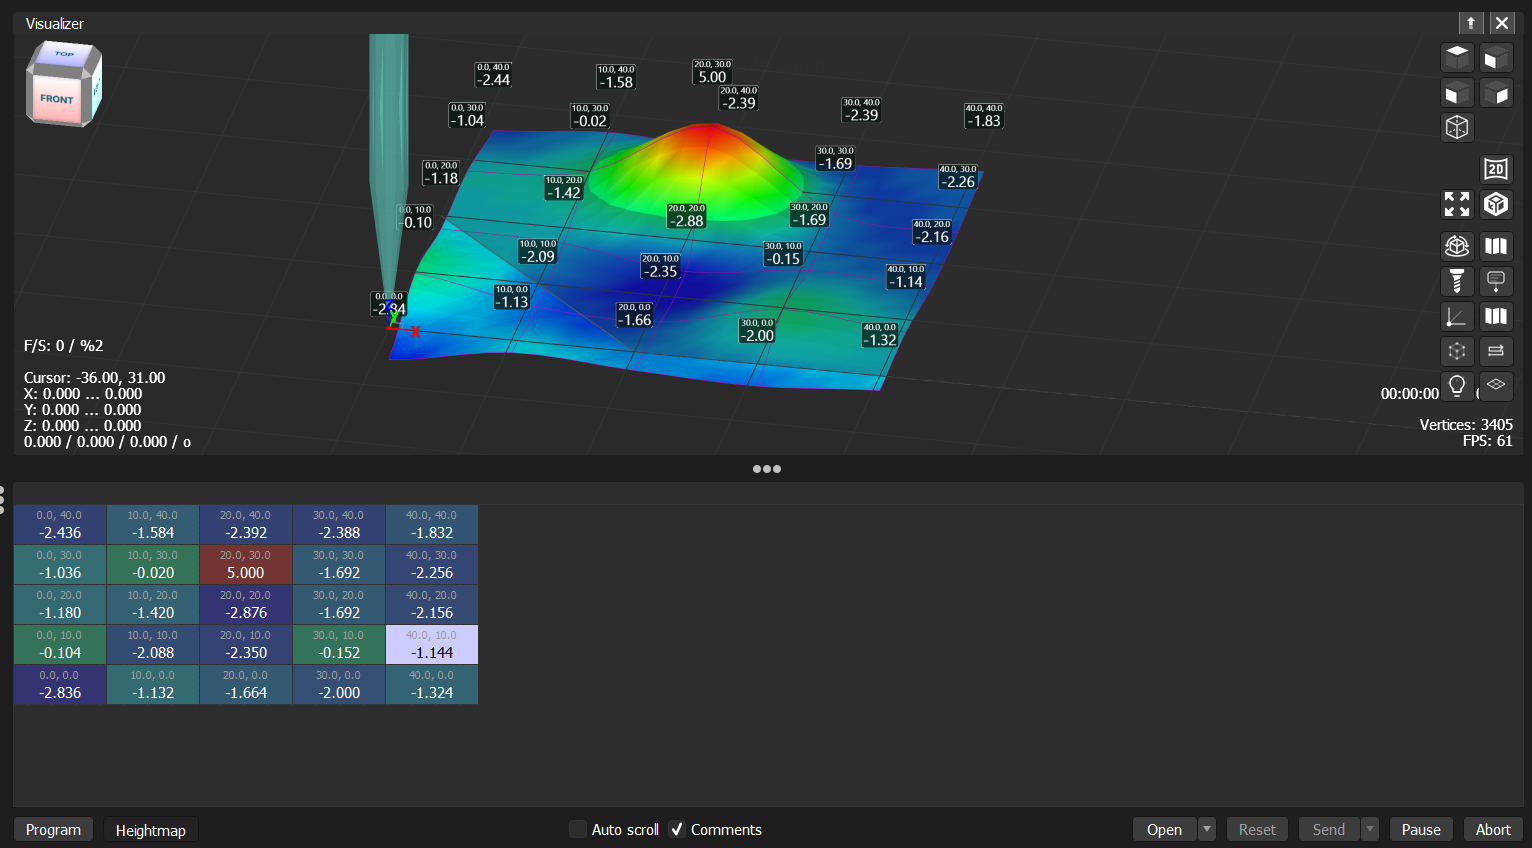Click the view rotation icon
This screenshot has width=1532, height=848.
coord(1457,246)
